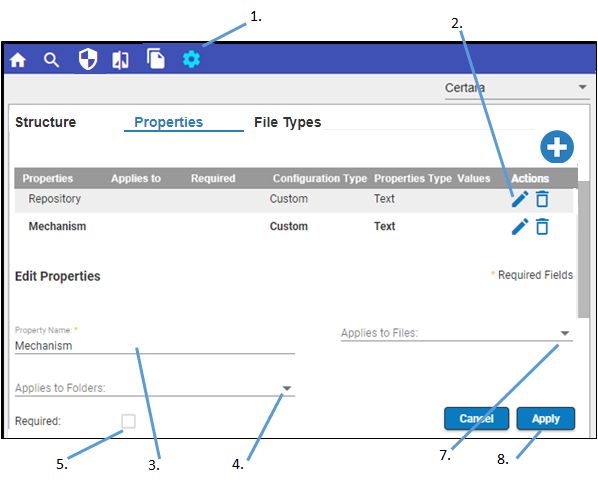Go to the Home icon

pos(18,60)
